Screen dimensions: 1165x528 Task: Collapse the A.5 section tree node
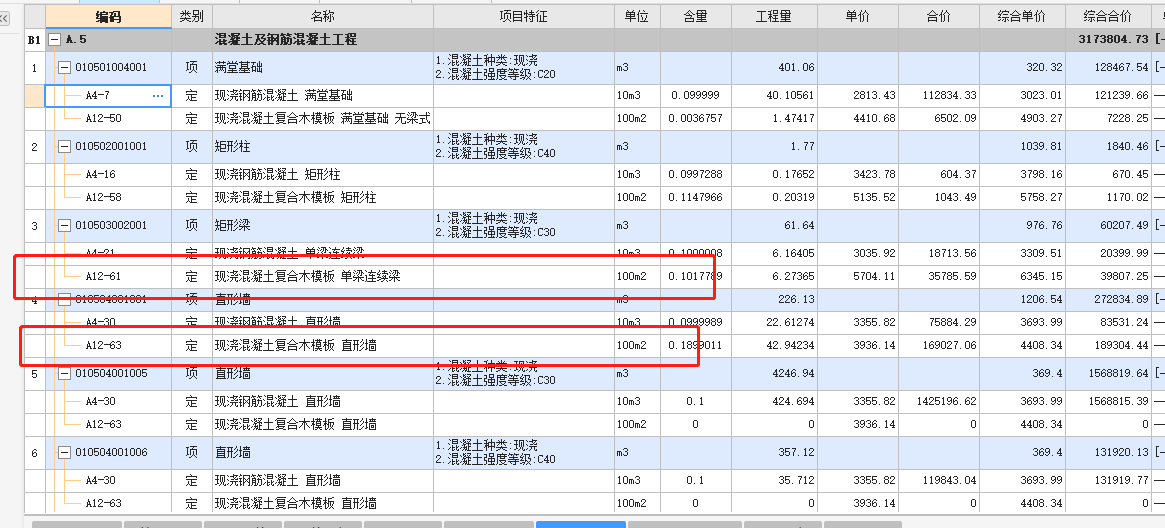pyautogui.click(x=54, y=39)
